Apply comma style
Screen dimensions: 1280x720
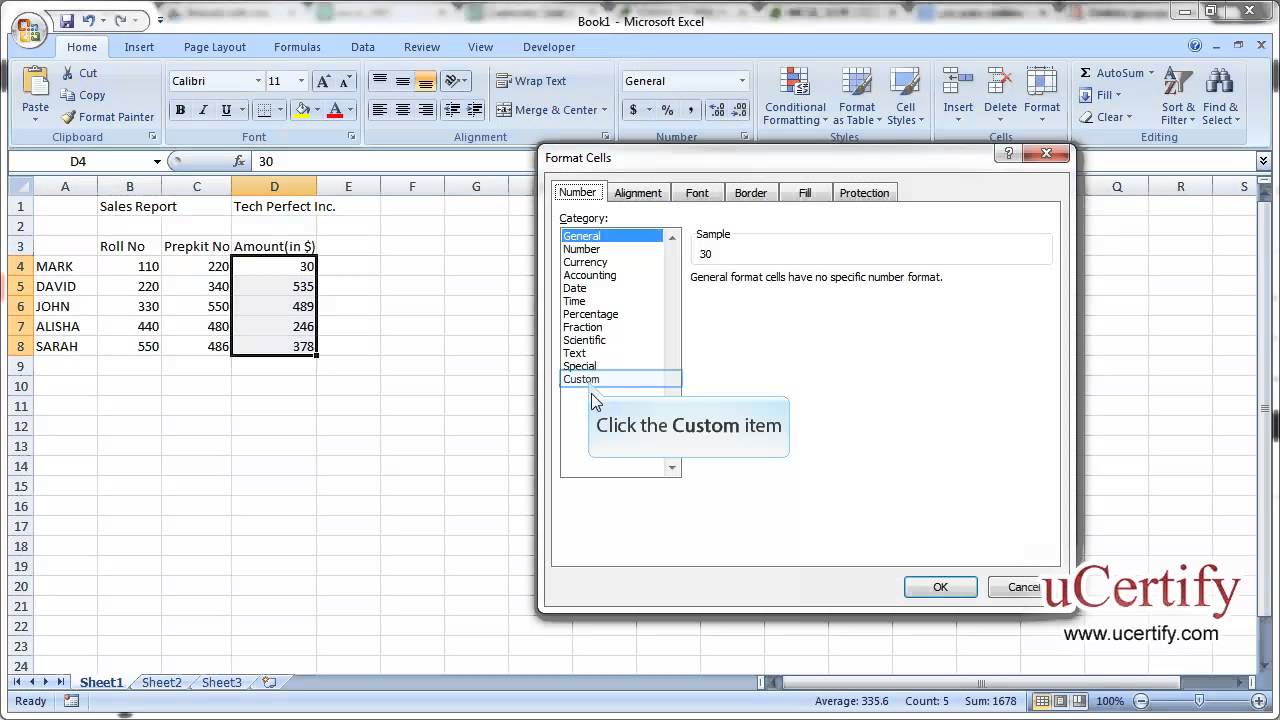(x=690, y=110)
